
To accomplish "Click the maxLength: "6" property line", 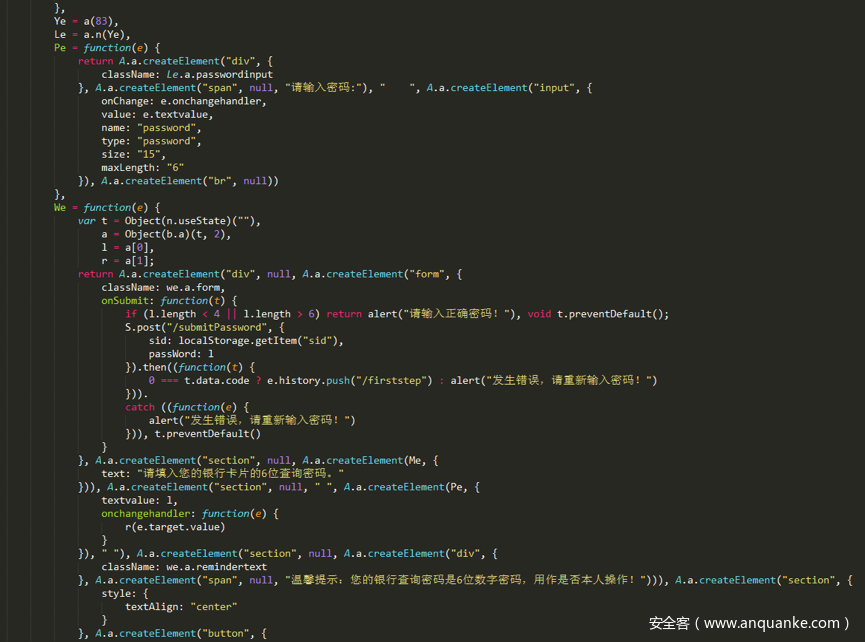I will click(142, 167).
